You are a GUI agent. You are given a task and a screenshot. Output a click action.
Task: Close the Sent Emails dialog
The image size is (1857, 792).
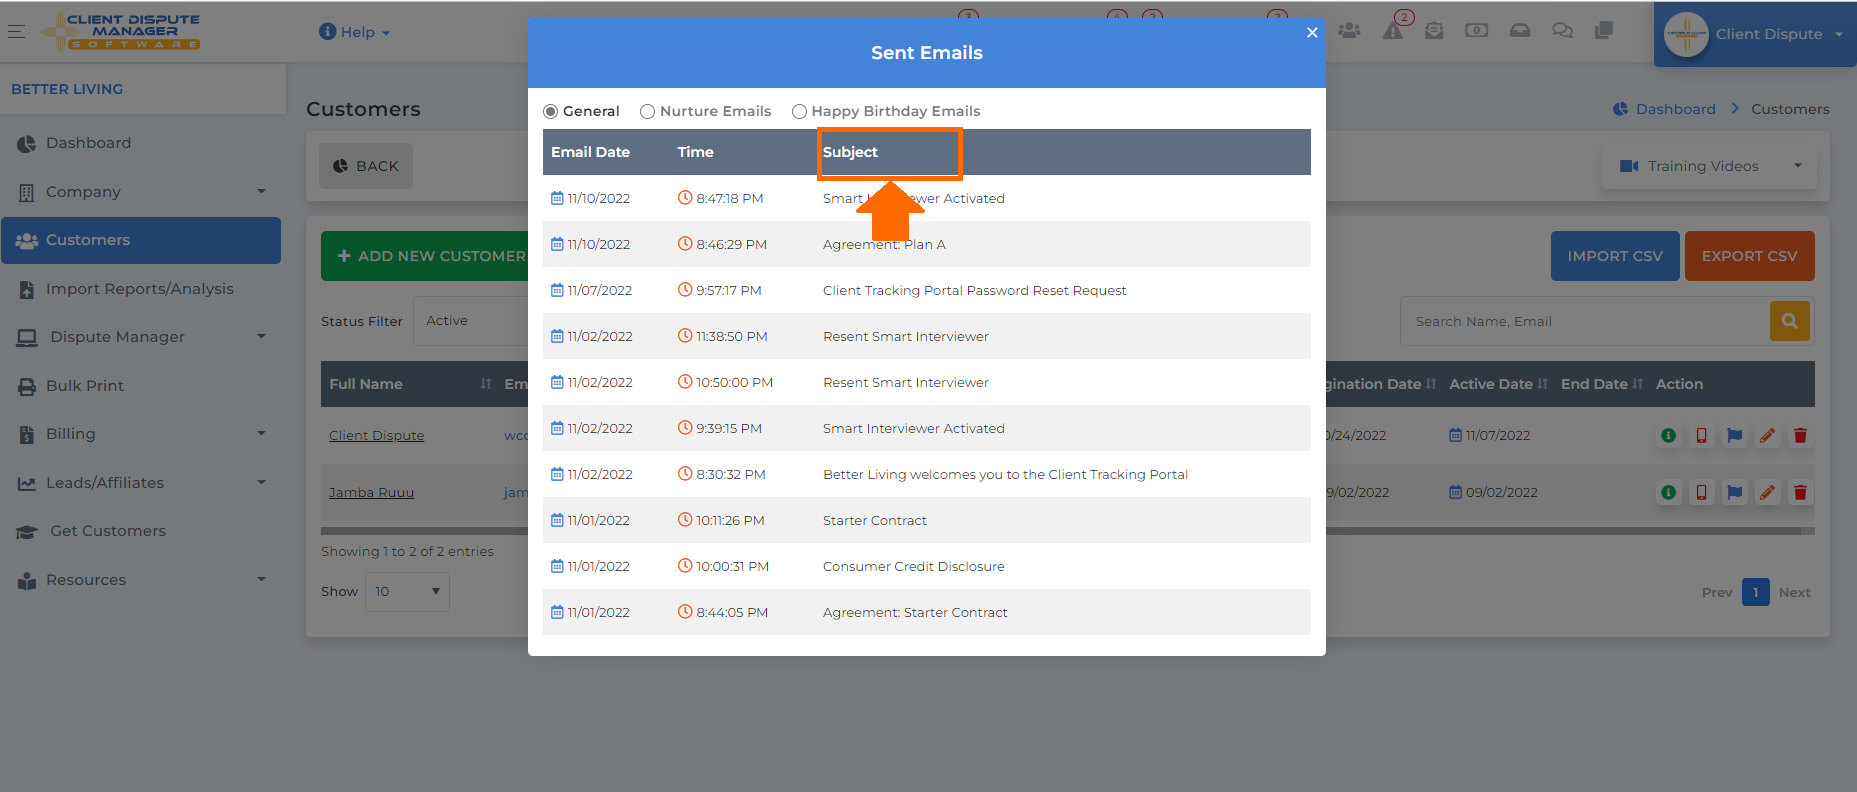[1312, 32]
